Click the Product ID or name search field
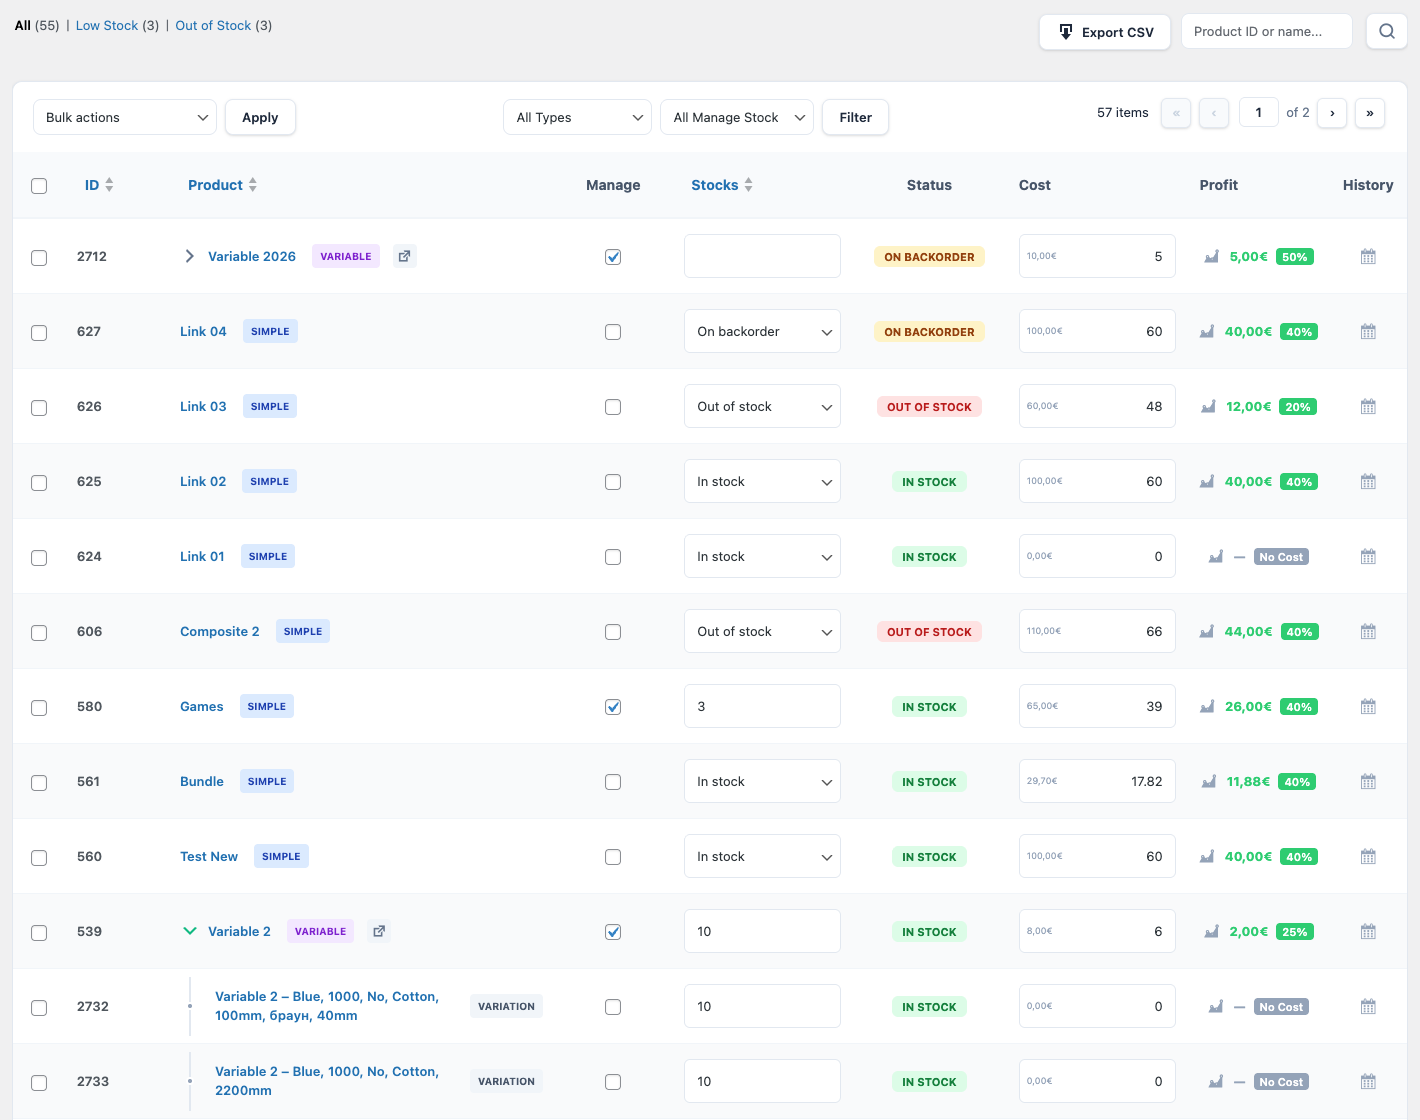Image resolution: width=1420 pixels, height=1120 pixels. 1266,32
